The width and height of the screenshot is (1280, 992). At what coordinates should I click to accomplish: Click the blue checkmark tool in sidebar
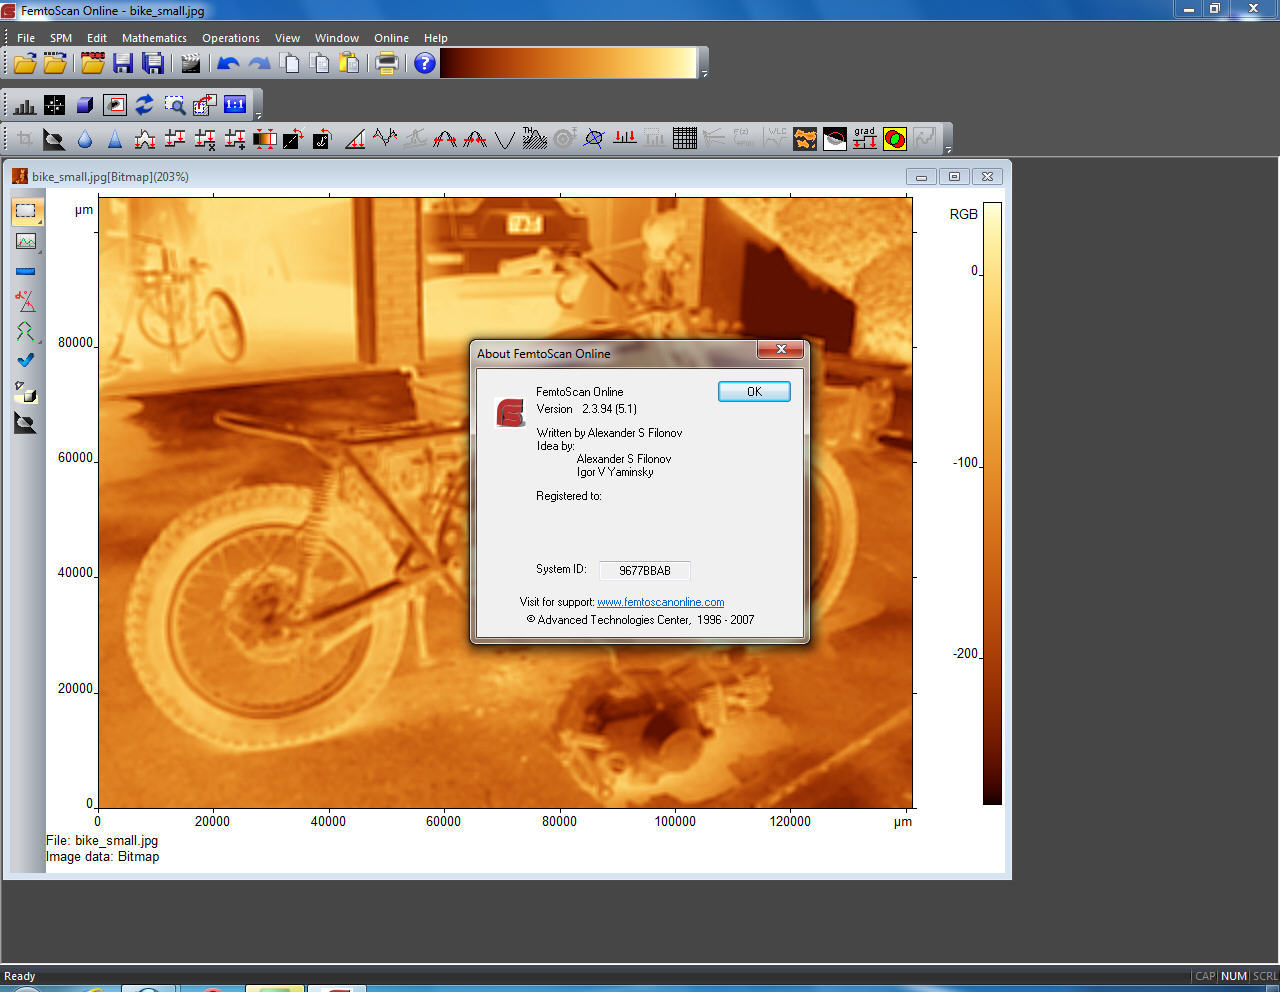pyautogui.click(x=26, y=361)
